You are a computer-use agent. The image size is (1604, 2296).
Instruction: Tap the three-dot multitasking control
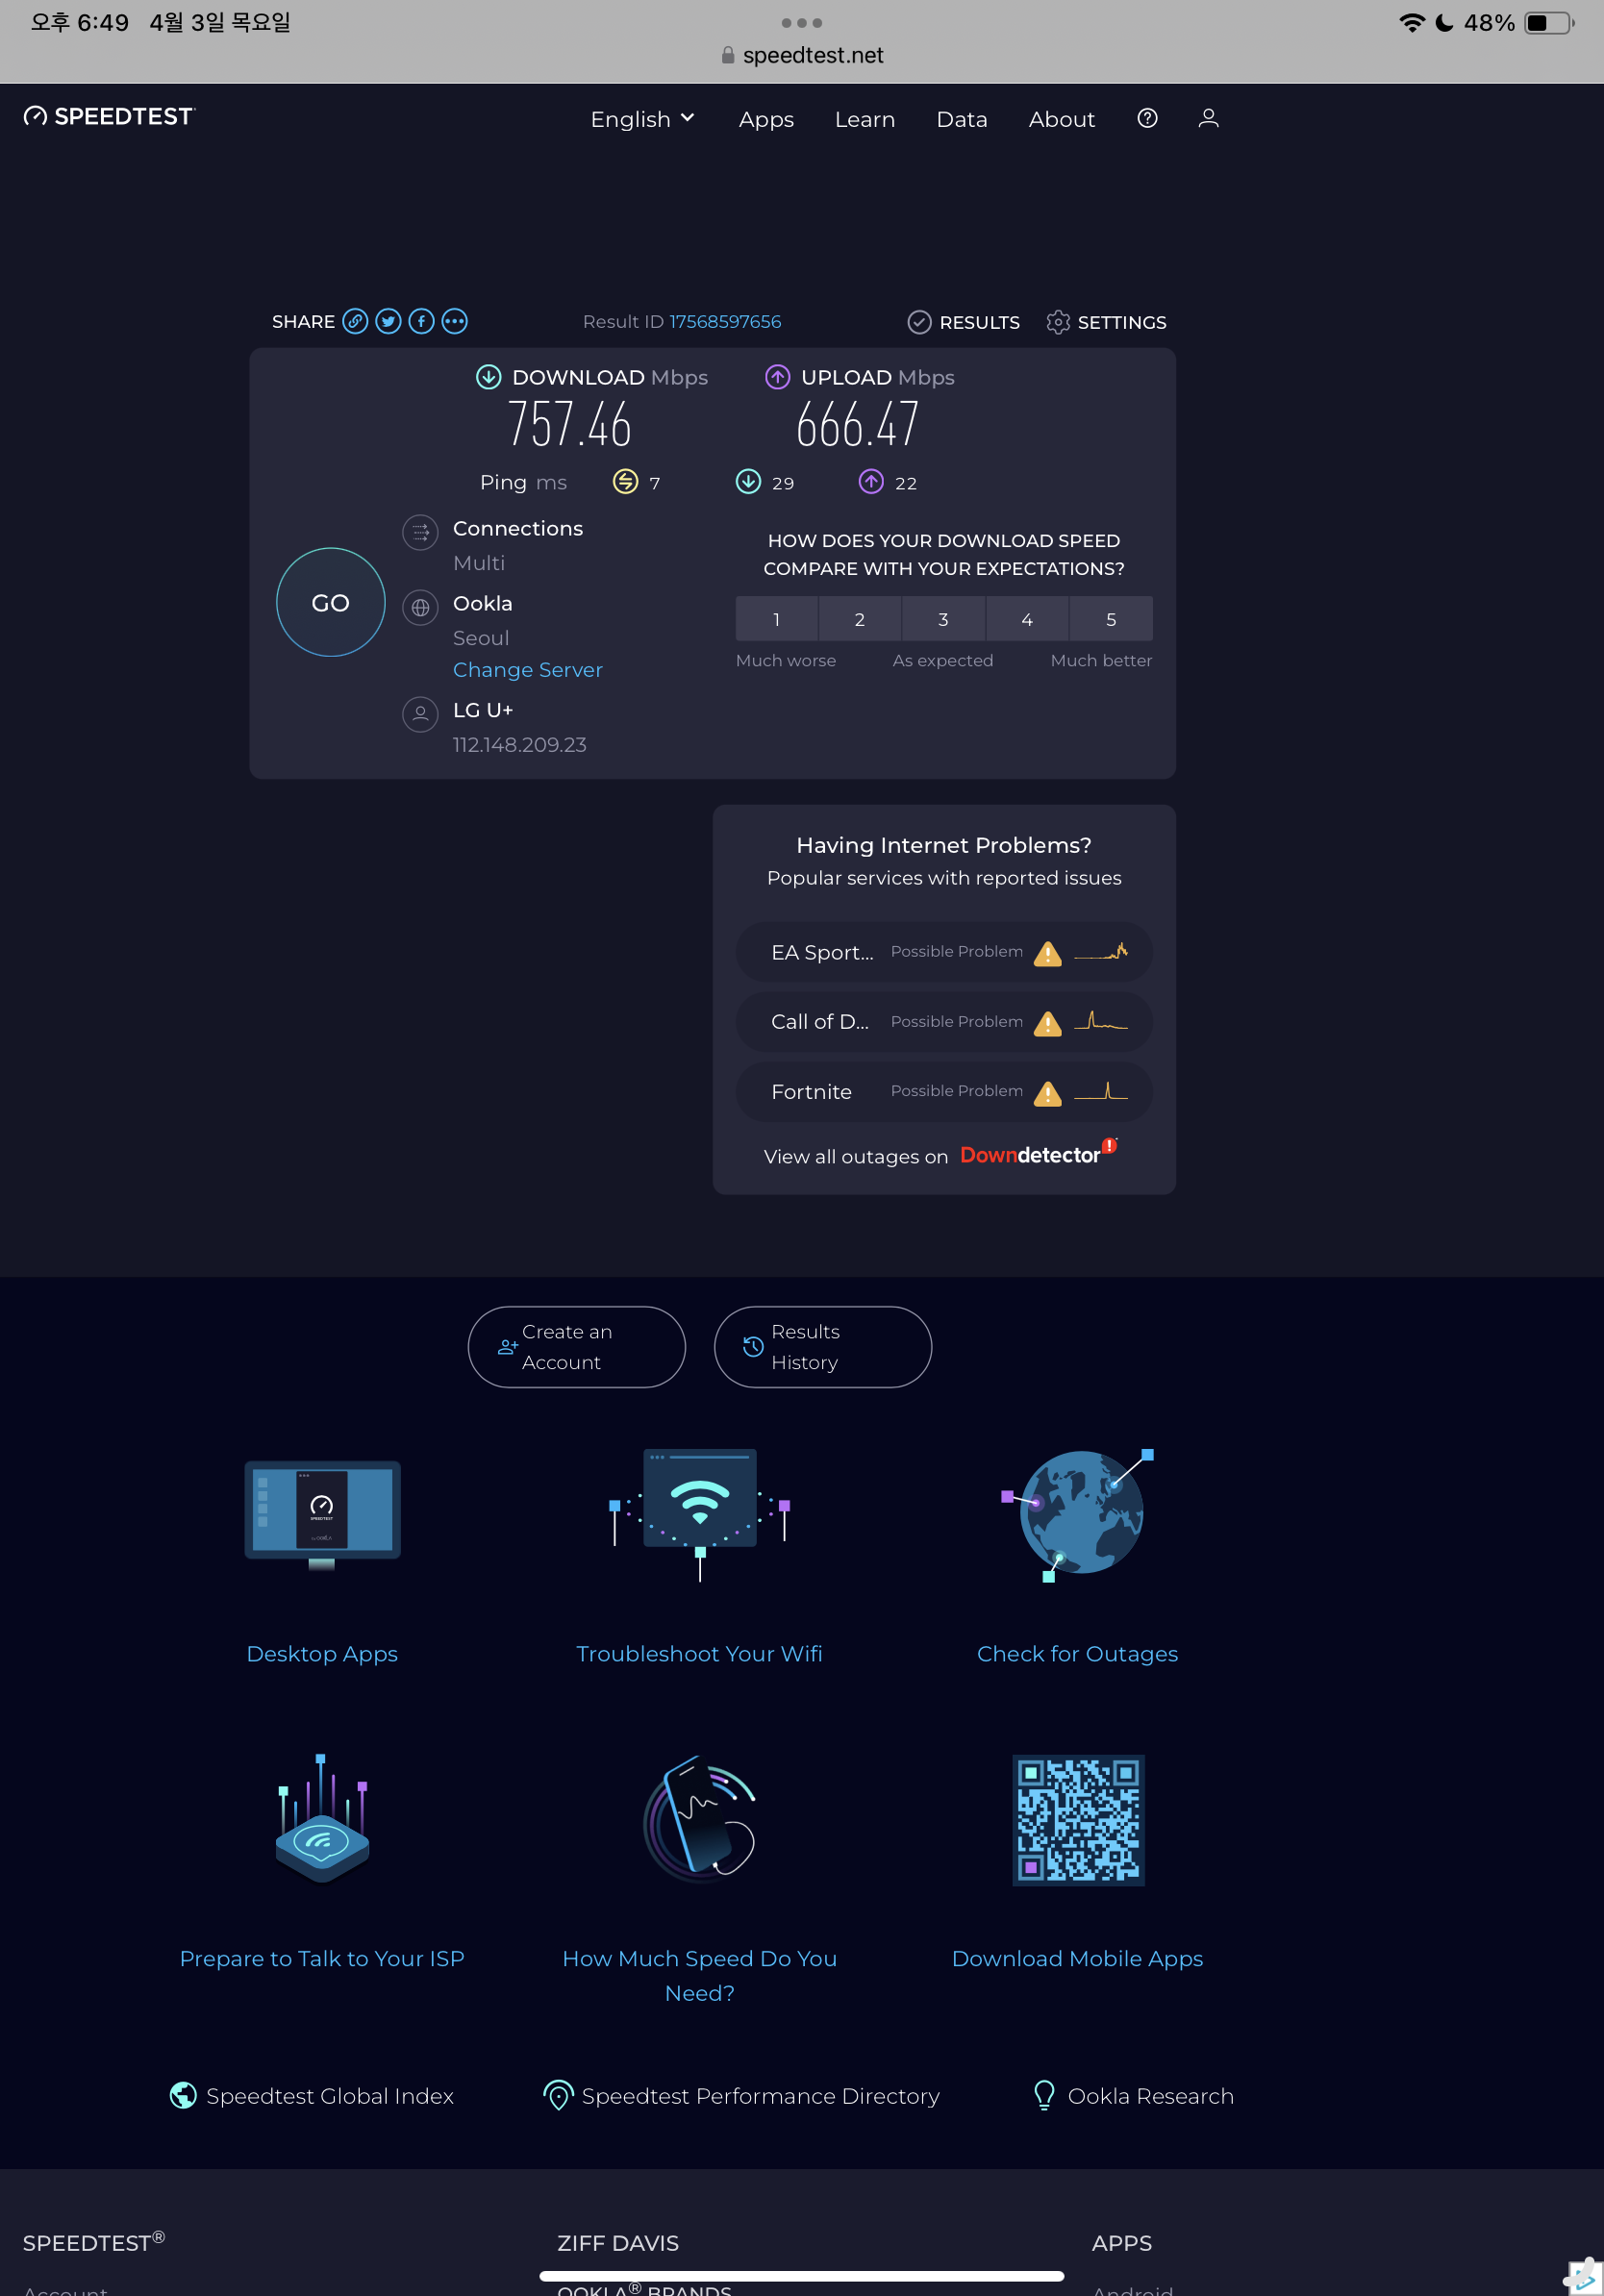point(802,22)
